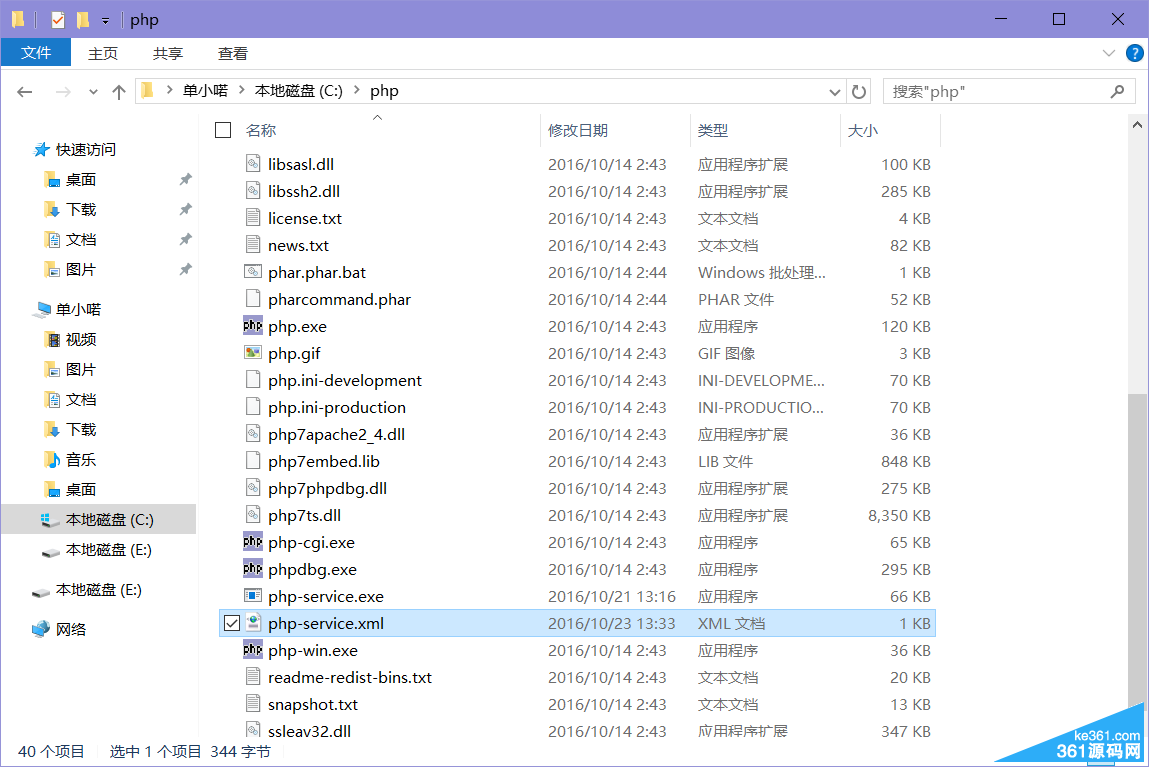Click the php.exe file icon
The height and width of the screenshot is (767, 1149).
tap(253, 326)
